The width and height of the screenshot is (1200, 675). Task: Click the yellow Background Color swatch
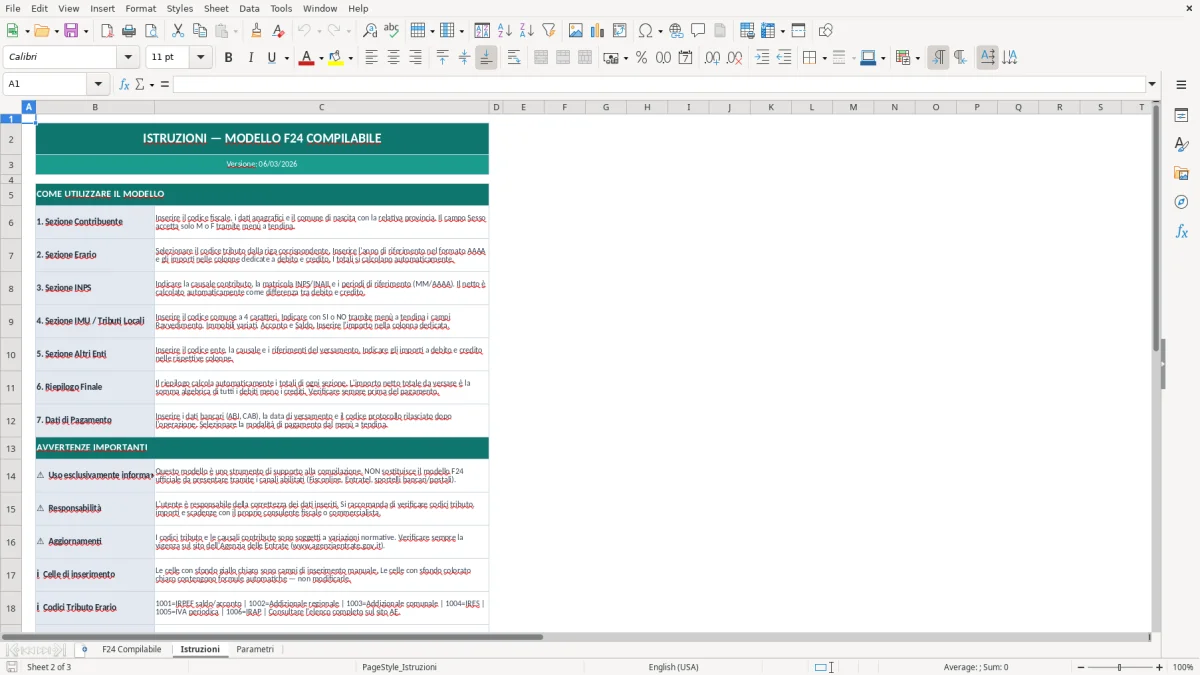336,58
